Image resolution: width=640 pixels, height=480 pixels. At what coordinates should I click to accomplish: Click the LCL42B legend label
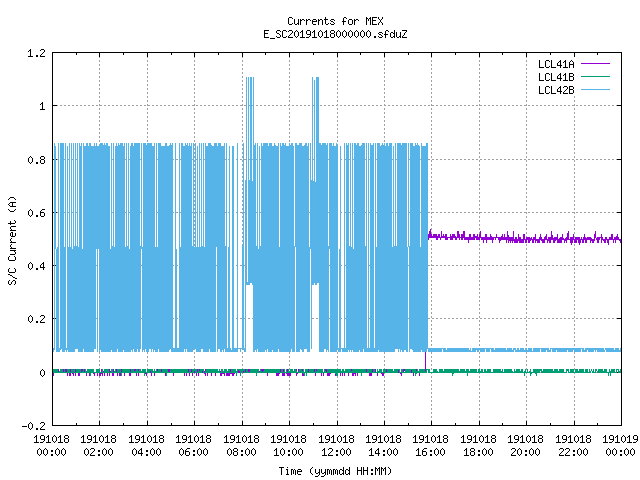[556, 90]
